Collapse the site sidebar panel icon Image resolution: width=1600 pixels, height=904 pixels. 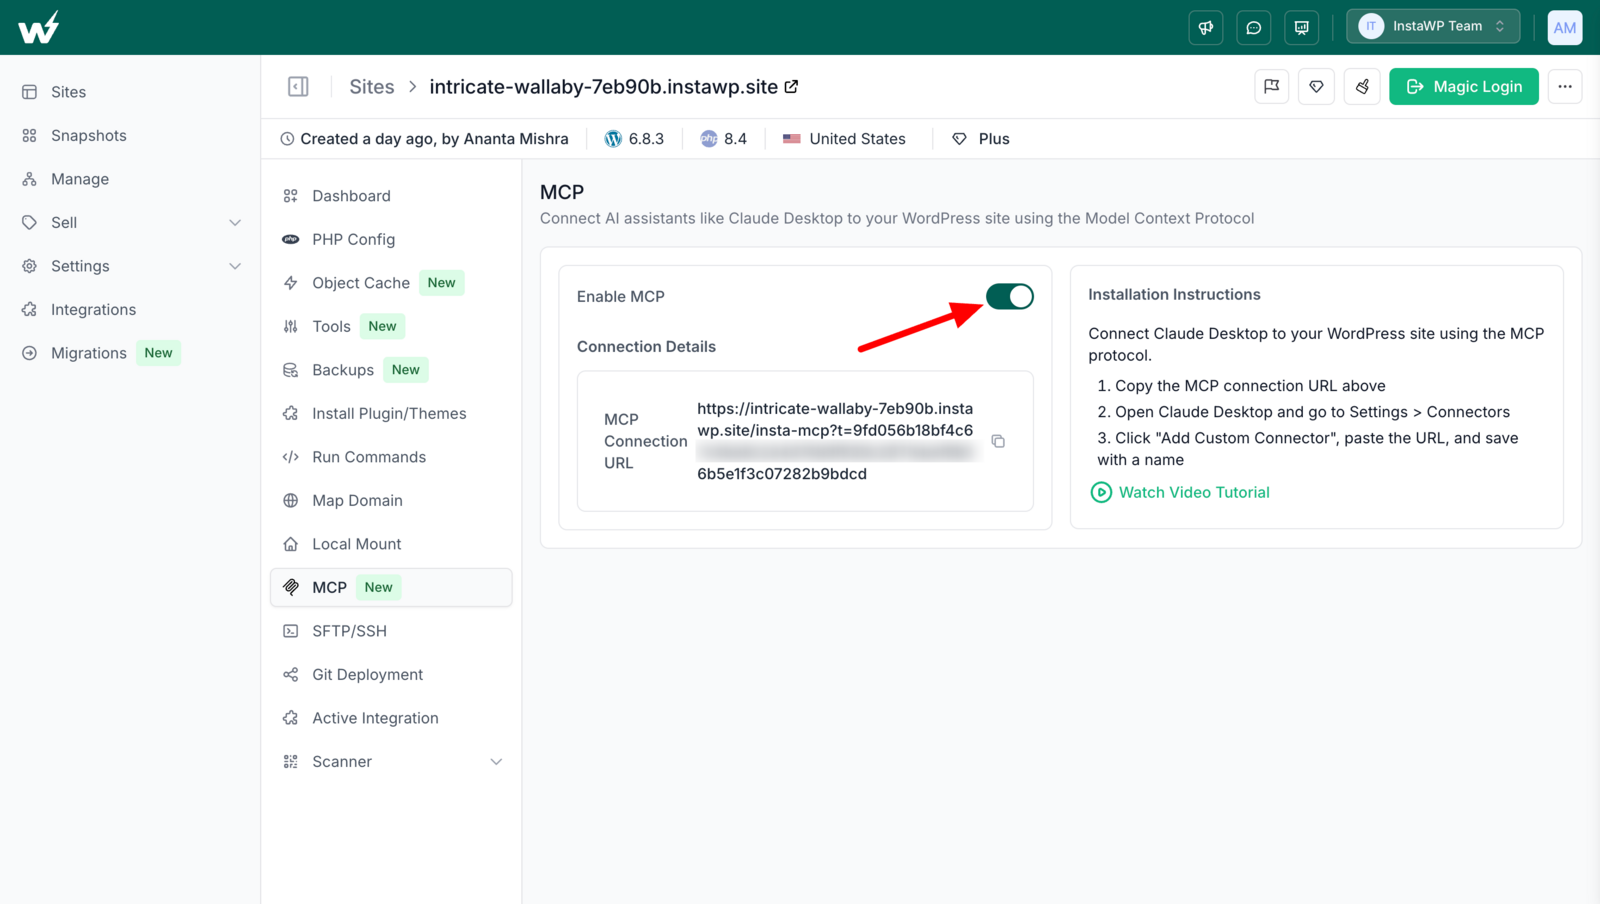[x=298, y=87]
